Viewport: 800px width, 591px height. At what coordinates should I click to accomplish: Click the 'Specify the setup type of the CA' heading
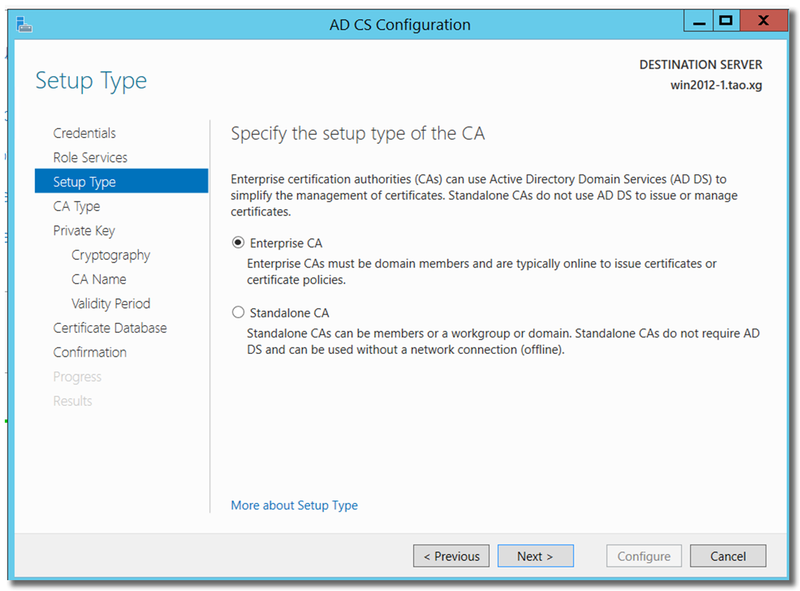click(x=358, y=134)
